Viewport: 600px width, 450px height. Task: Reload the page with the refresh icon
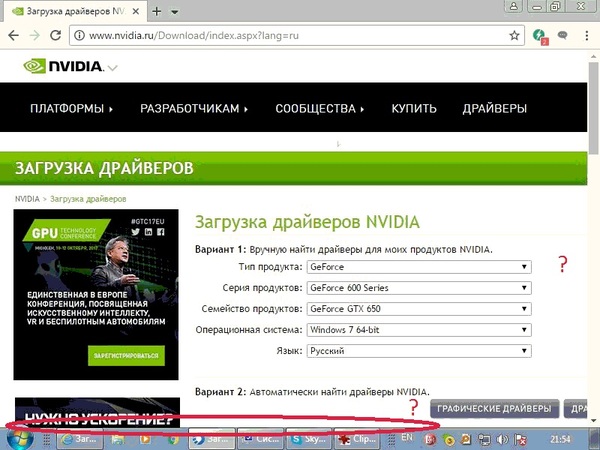[x=57, y=36]
